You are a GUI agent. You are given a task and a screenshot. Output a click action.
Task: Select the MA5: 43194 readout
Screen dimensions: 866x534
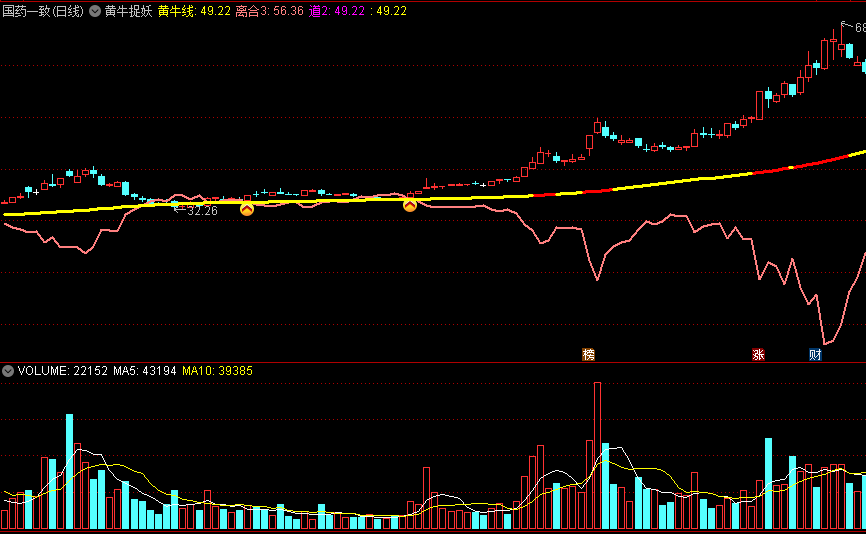point(145,371)
